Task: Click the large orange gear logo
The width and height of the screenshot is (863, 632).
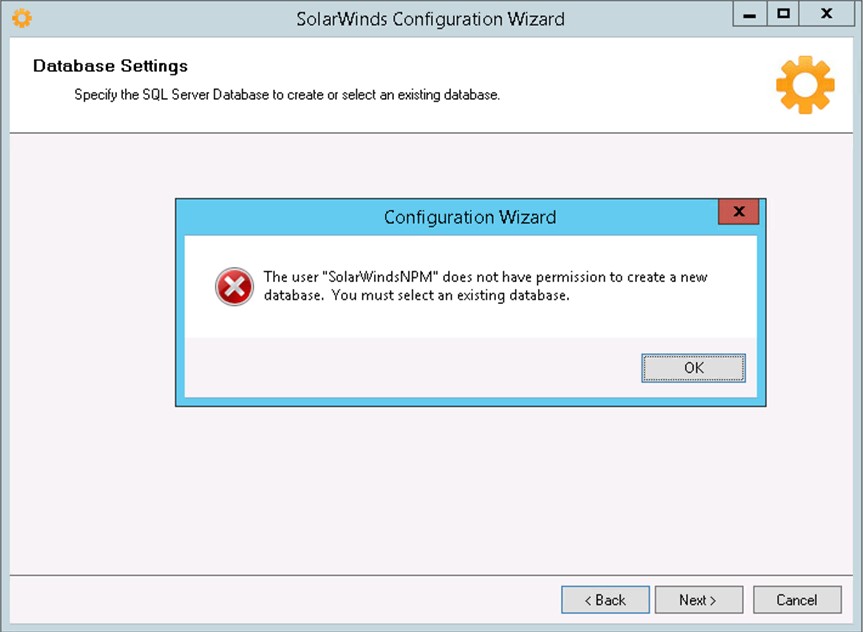Action: coord(804,84)
